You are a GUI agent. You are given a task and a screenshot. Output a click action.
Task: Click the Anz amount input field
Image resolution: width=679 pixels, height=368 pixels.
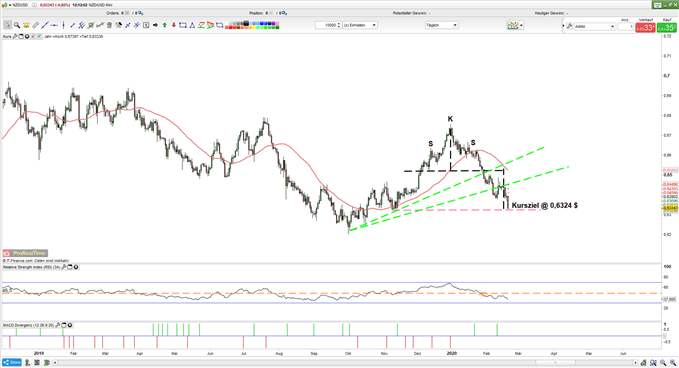pos(626,26)
